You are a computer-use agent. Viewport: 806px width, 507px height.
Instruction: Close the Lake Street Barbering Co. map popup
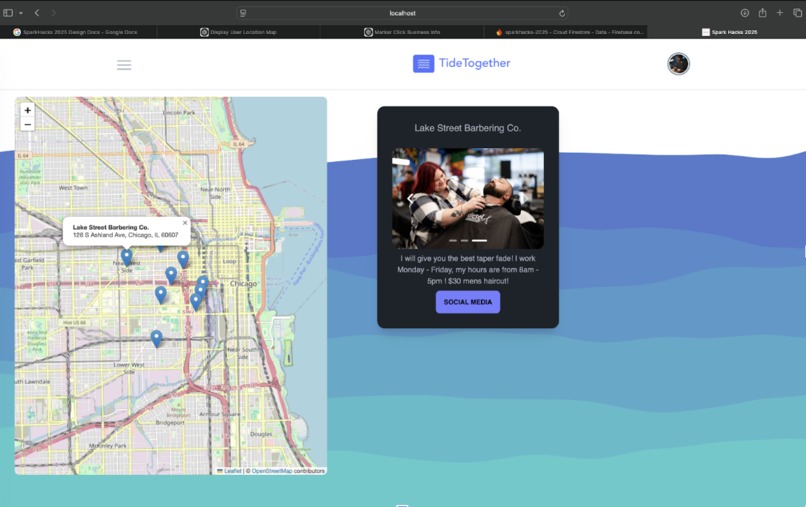pyautogui.click(x=185, y=223)
